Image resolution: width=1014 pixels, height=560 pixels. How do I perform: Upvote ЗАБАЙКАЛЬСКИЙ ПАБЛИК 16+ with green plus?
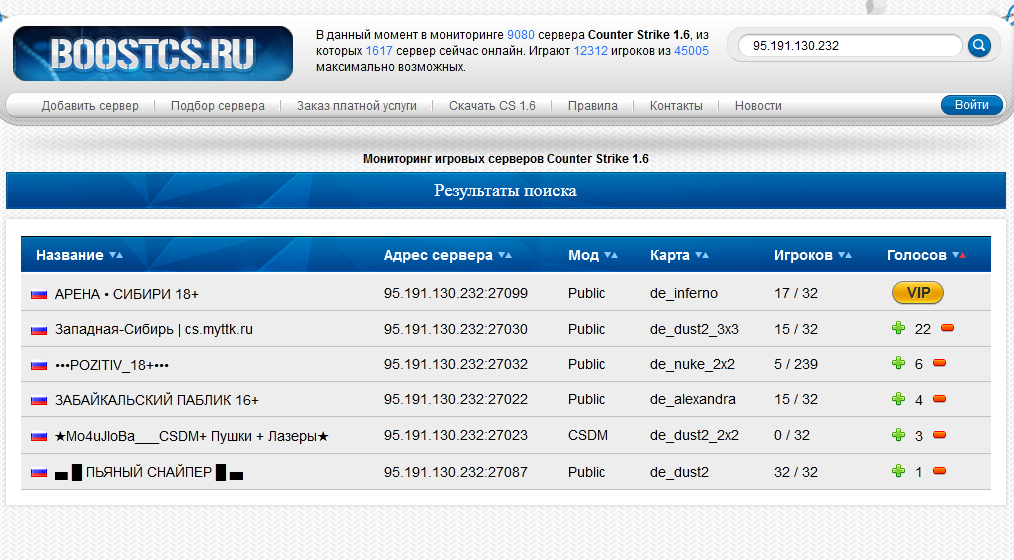(898, 398)
